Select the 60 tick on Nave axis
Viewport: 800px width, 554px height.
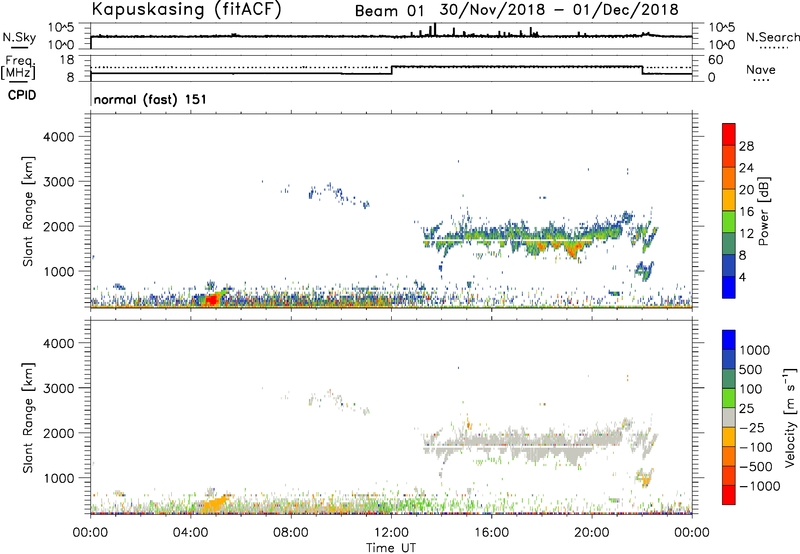[x=716, y=60]
